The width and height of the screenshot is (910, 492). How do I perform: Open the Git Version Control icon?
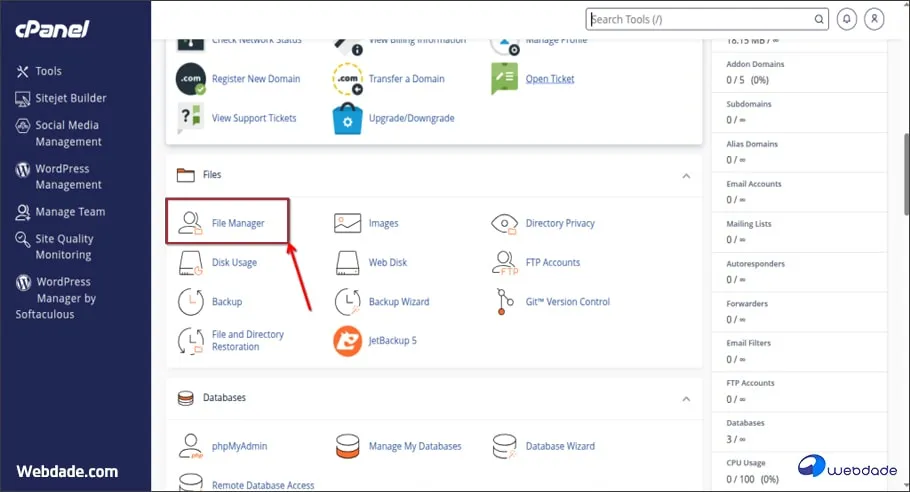tap(506, 301)
